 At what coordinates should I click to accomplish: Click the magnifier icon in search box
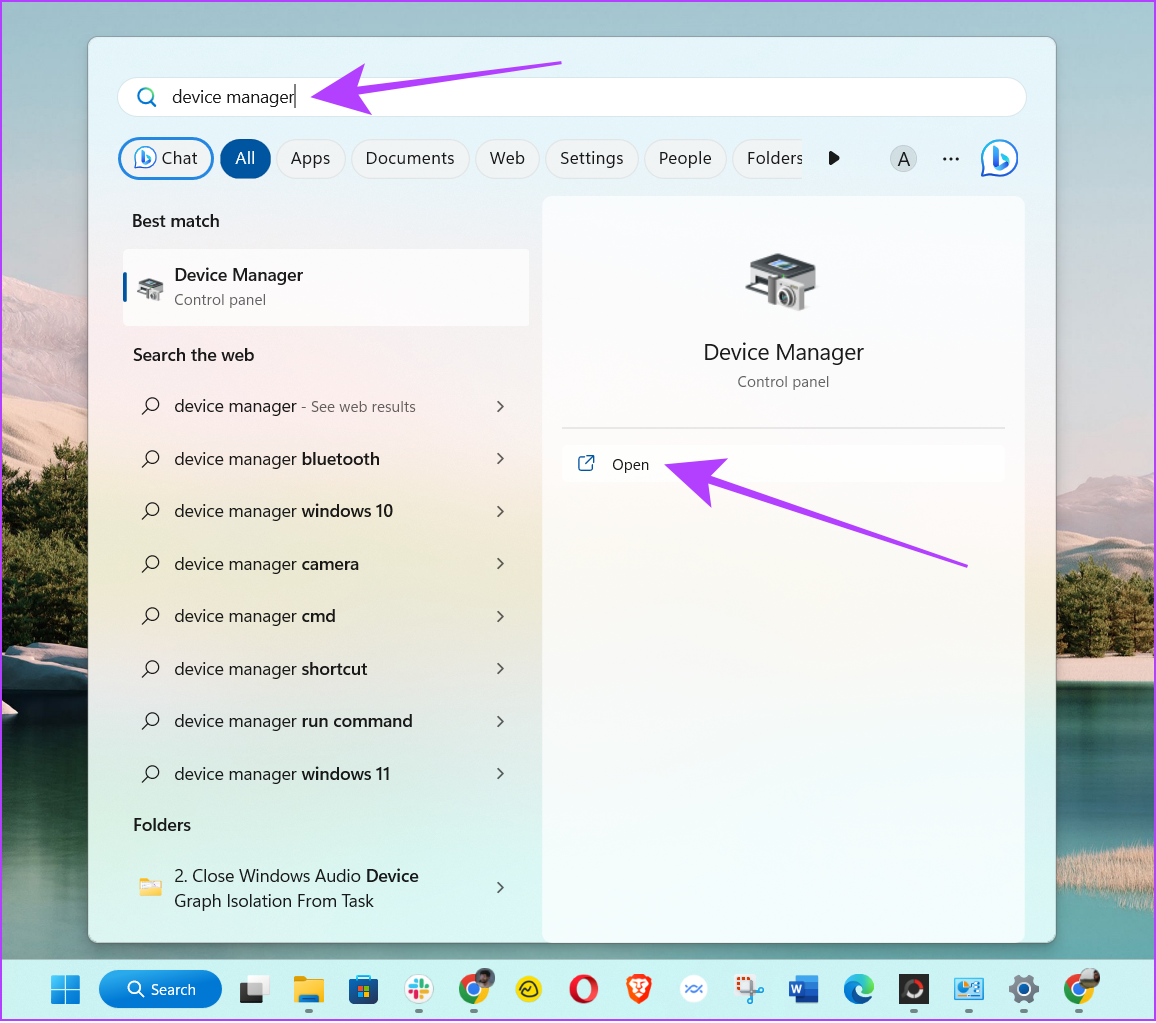(x=147, y=97)
